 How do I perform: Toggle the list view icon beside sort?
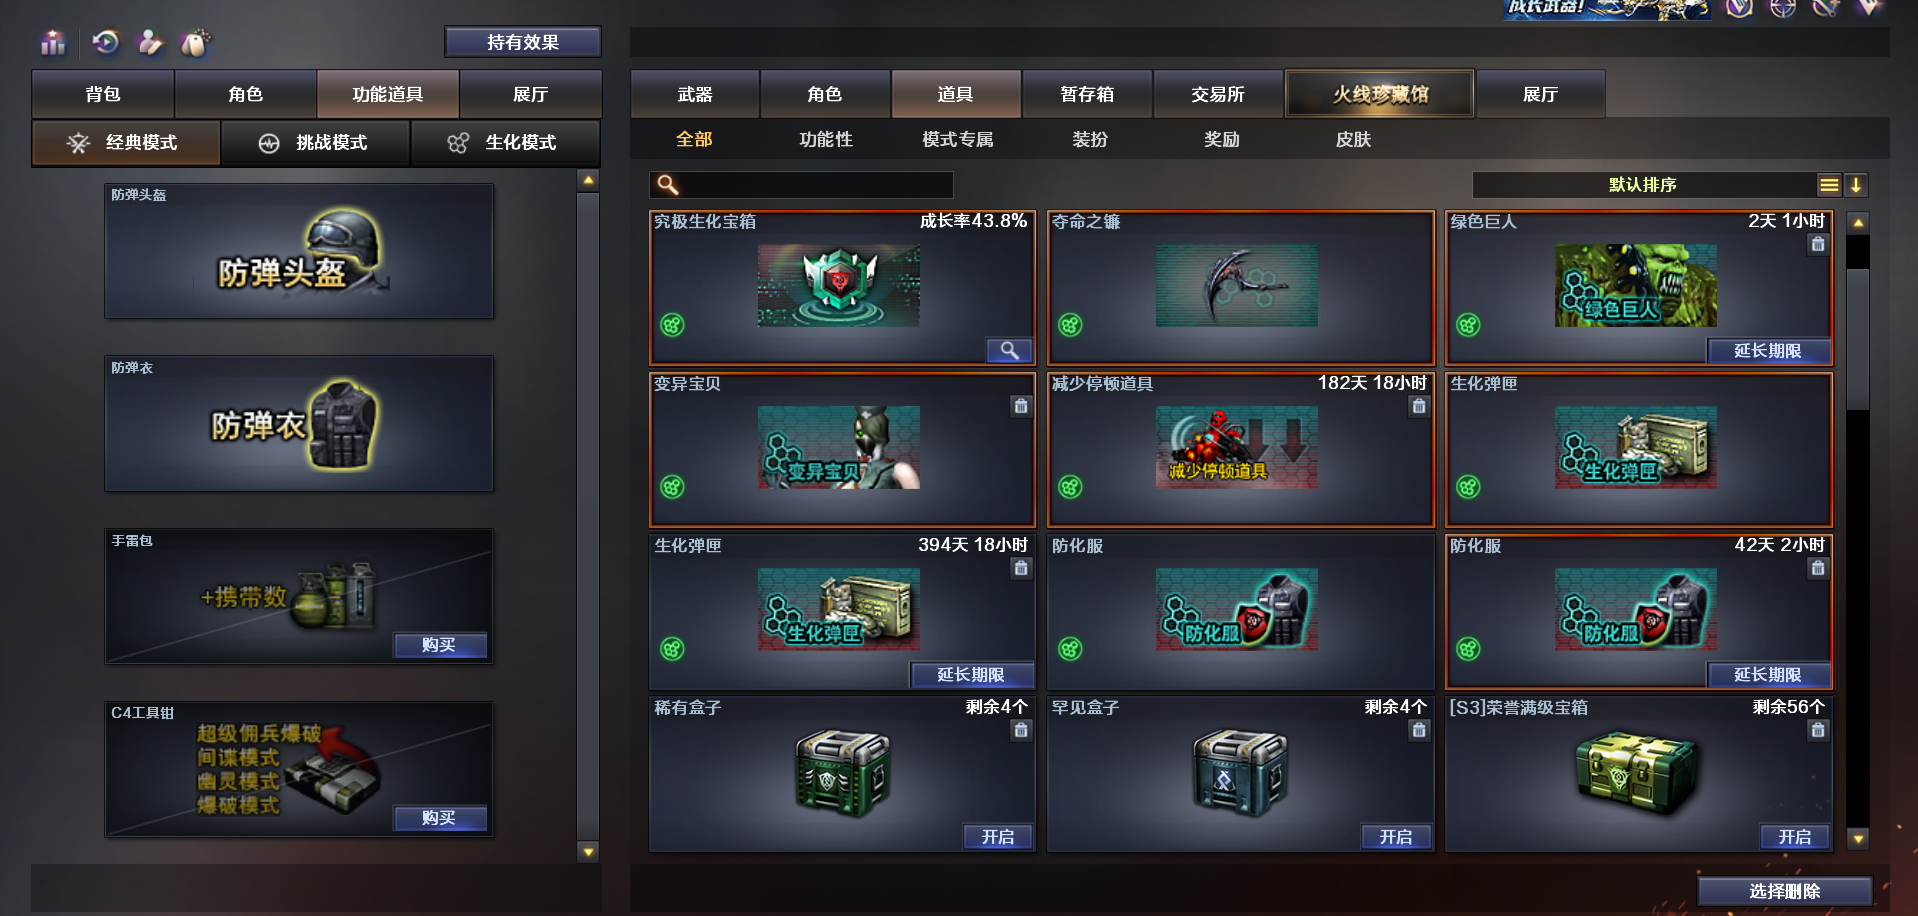1829,185
